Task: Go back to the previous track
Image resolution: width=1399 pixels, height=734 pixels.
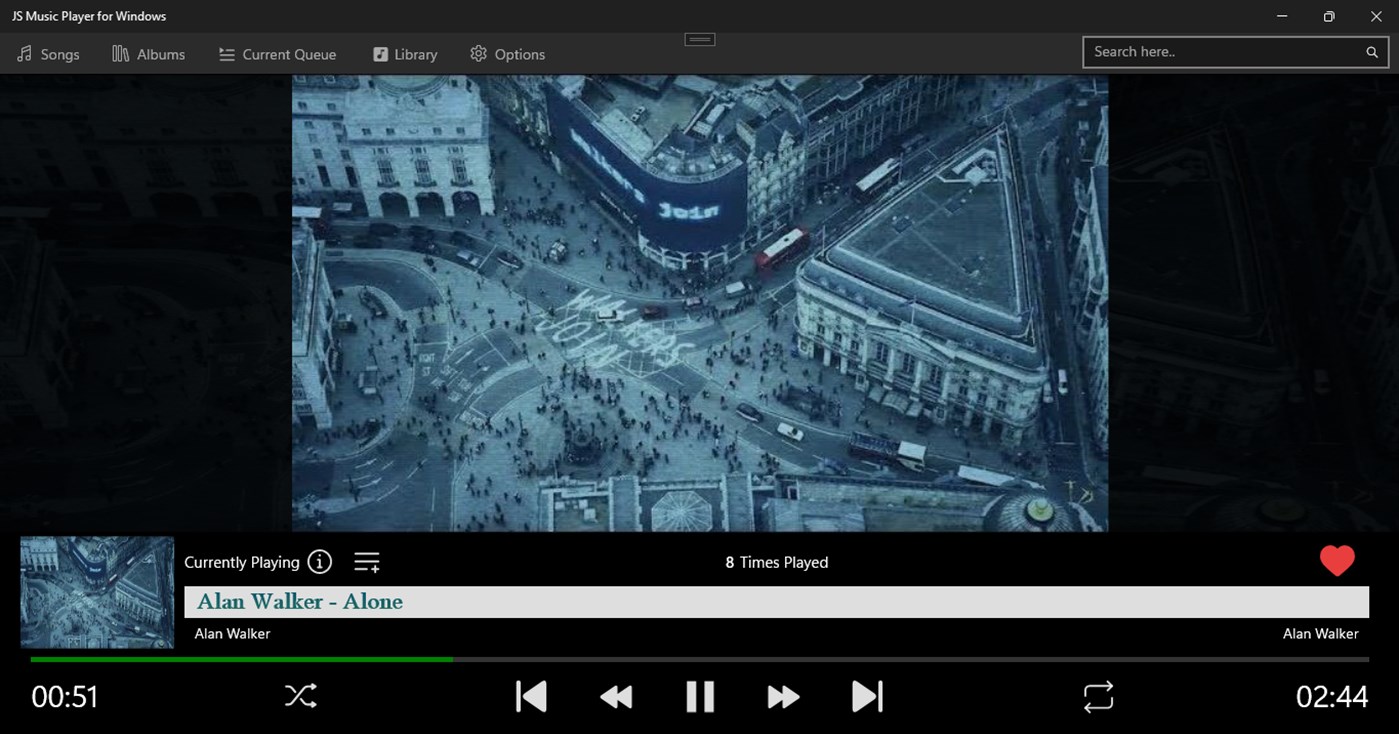Action: coord(531,696)
